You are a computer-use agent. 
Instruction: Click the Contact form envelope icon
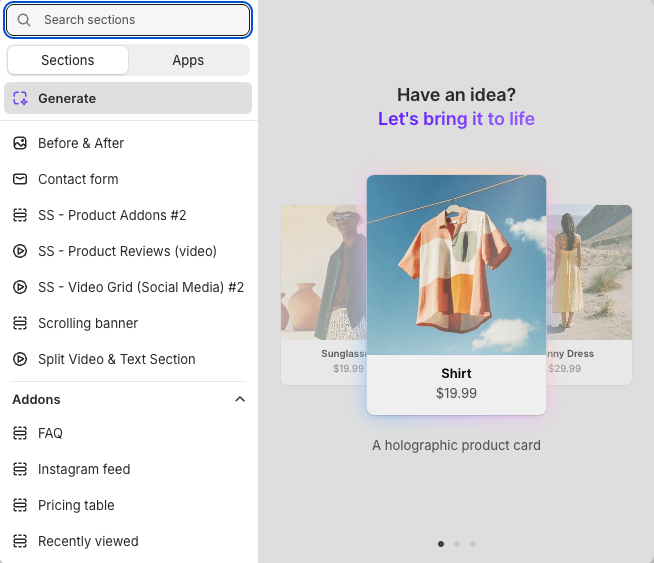click(x=20, y=179)
